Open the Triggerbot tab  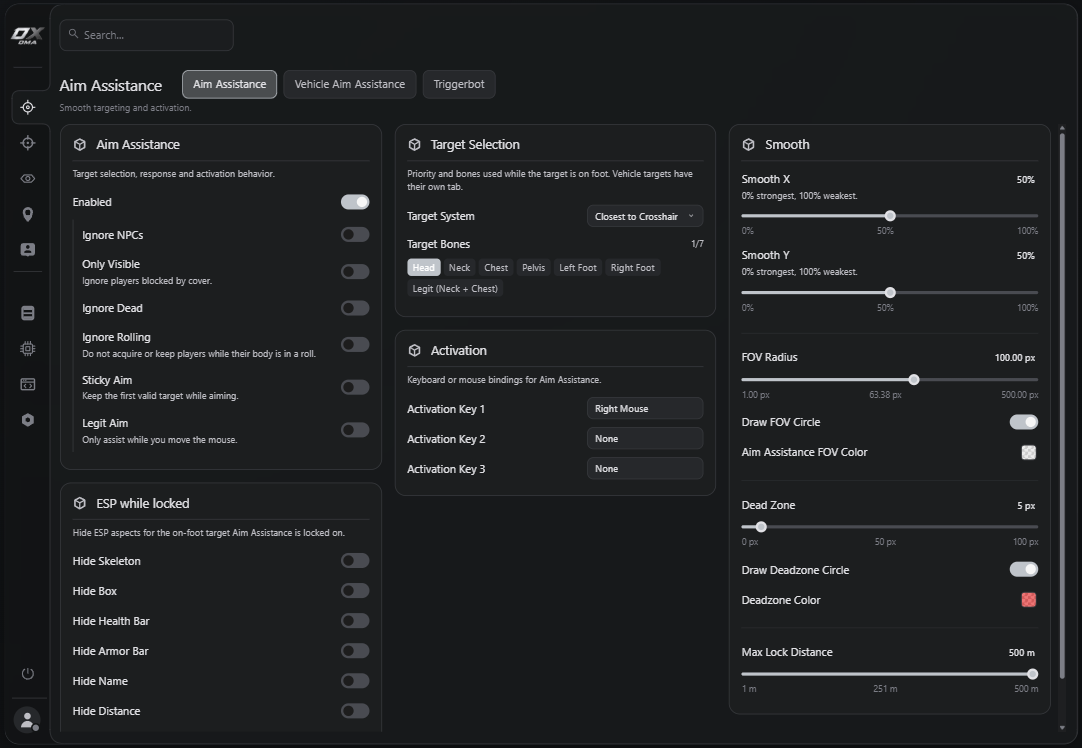pyautogui.click(x=459, y=84)
